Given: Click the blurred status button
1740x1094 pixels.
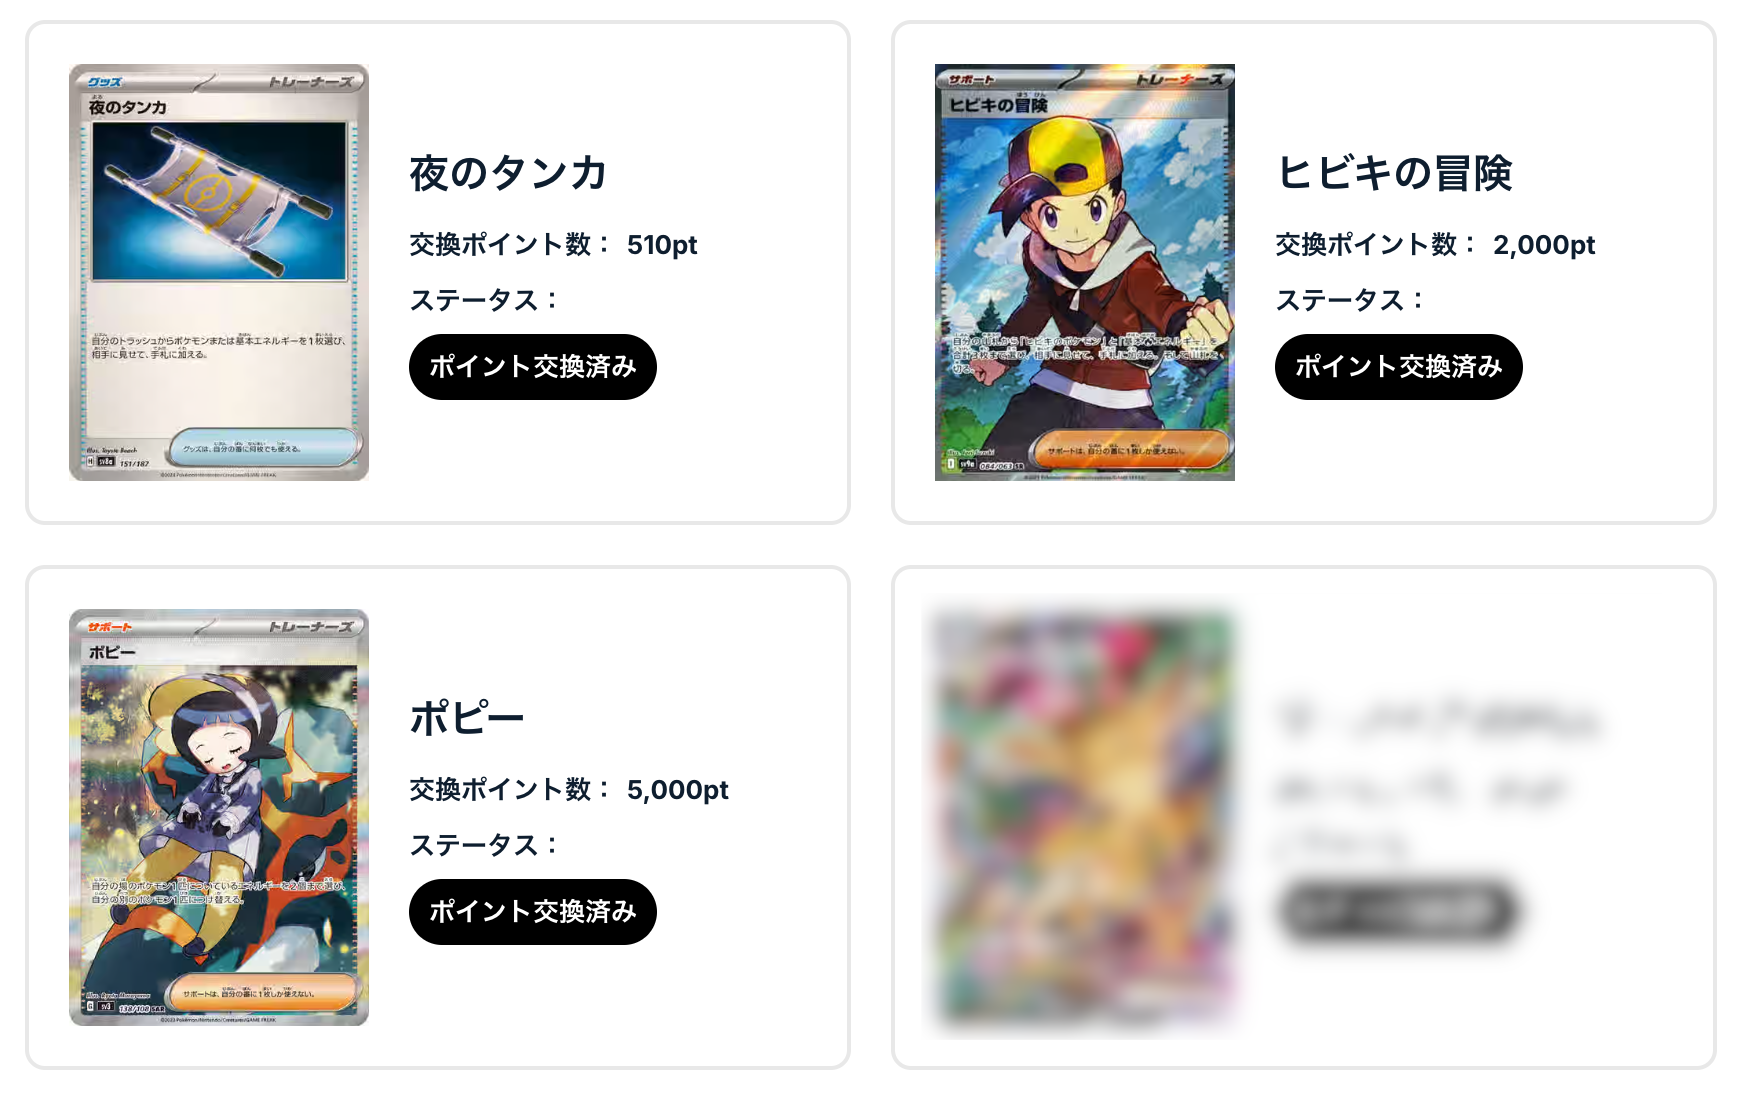Looking at the screenshot, I should tap(1399, 912).
